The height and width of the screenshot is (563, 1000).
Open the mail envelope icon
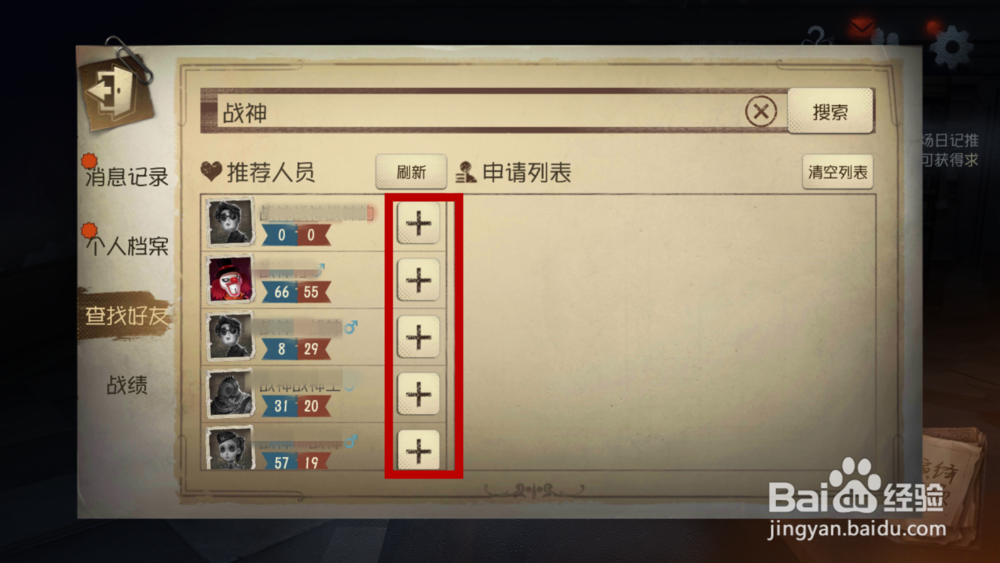point(862,28)
